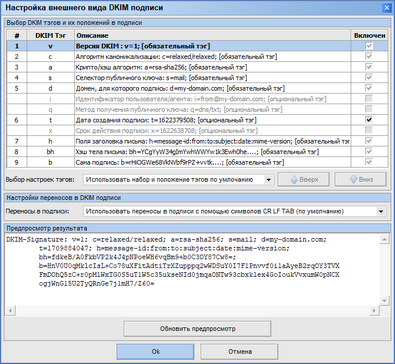Click the DKIM-Signature preview text area
This screenshot has width=395, height=364.
(x=192, y=270)
